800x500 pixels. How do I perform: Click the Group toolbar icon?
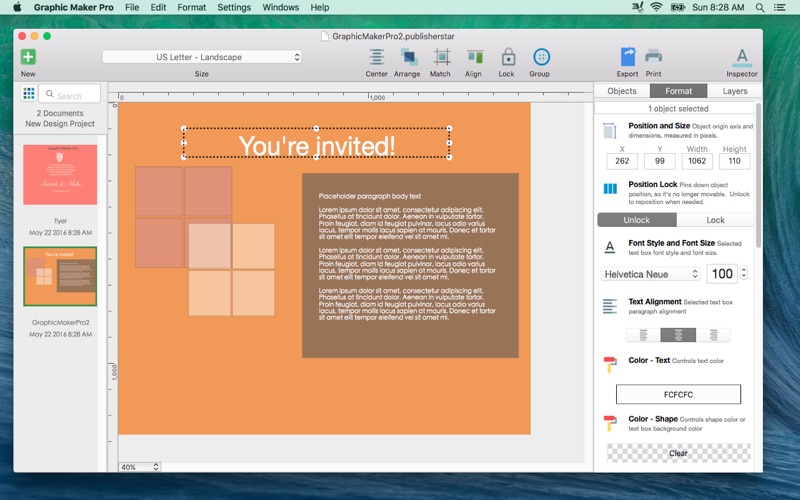coord(541,57)
